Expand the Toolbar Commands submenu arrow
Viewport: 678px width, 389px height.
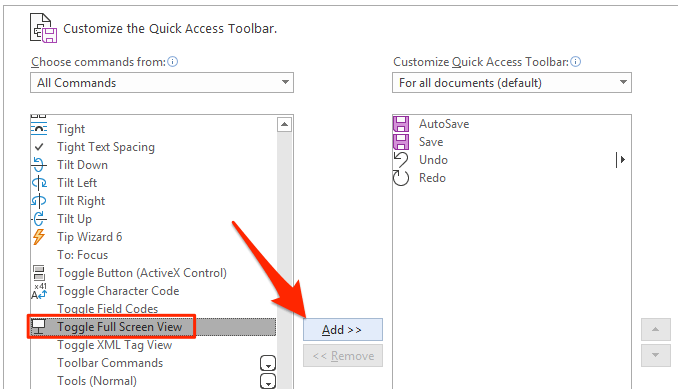point(268,363)
